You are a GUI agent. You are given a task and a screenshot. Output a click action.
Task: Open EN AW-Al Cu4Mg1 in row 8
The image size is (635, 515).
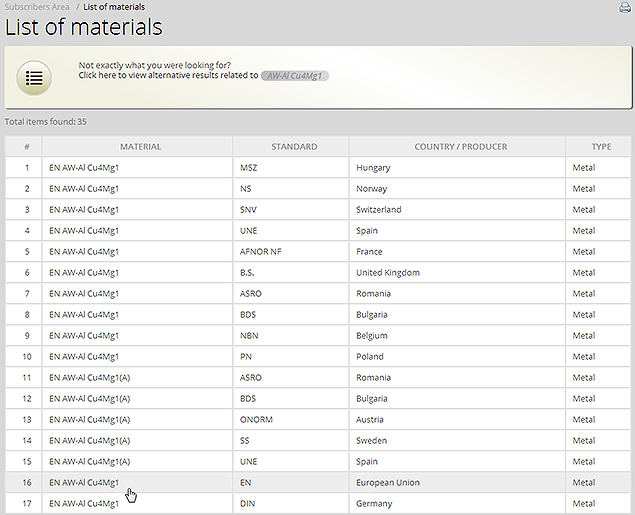click(x=84, y=315)
